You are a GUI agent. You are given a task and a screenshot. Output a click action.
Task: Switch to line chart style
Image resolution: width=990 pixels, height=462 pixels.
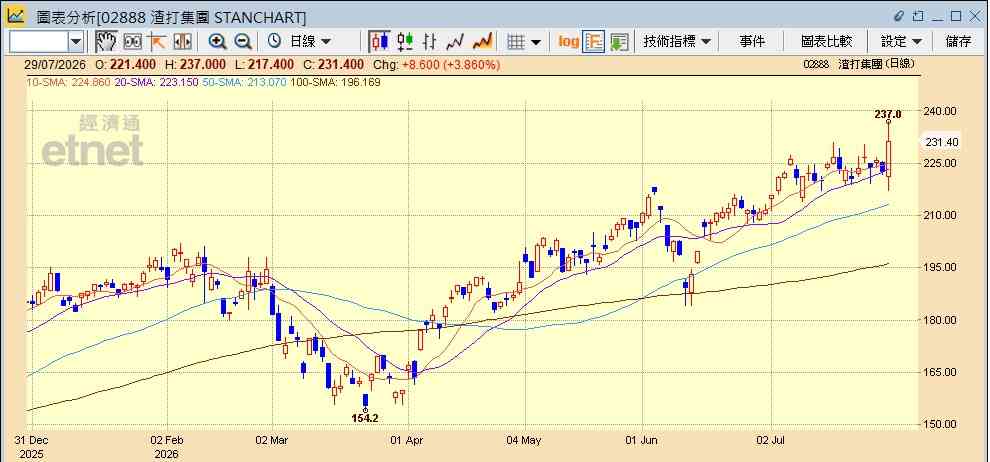tap(455, 42)
